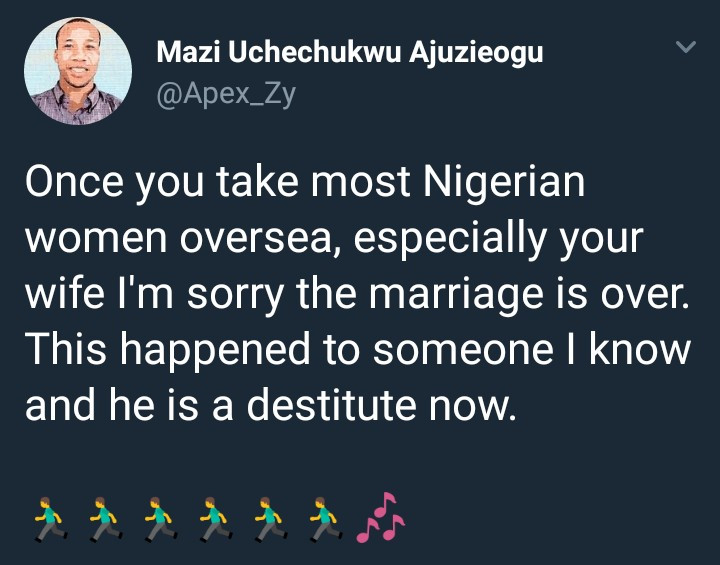This screenshot has height=565, width=720.
Task: Open Mazi Uchechukwu Ajuzieogu's profile name
Action: 350,53
